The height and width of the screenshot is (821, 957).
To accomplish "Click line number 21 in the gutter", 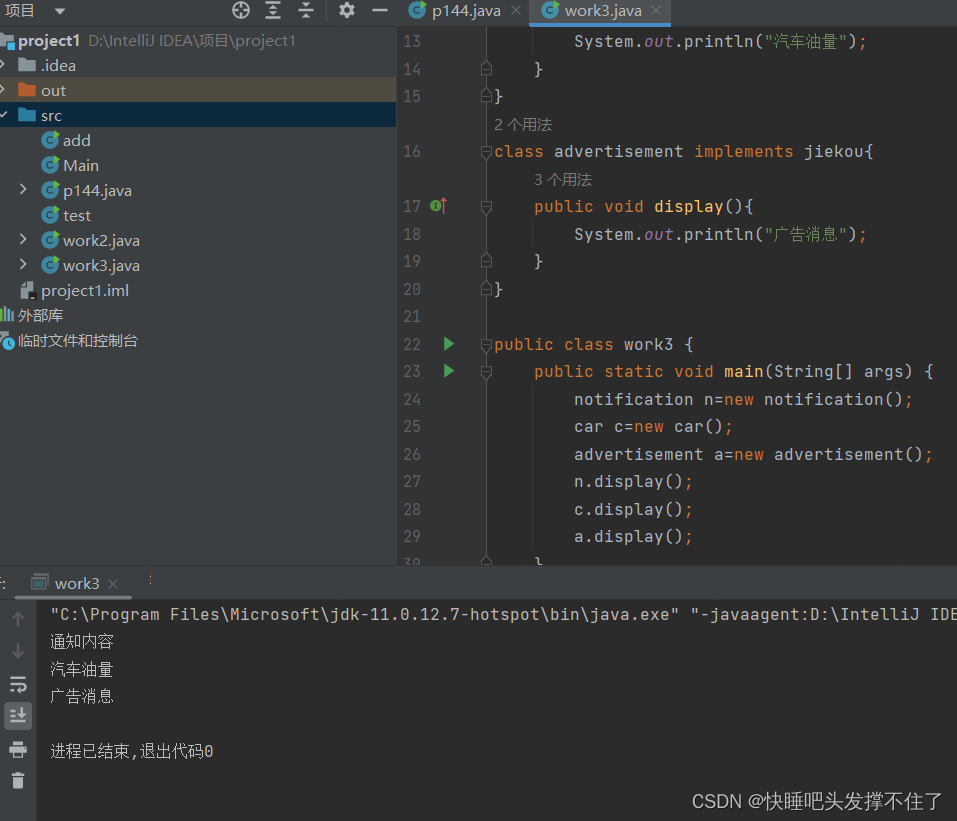I will click(412, 316).
